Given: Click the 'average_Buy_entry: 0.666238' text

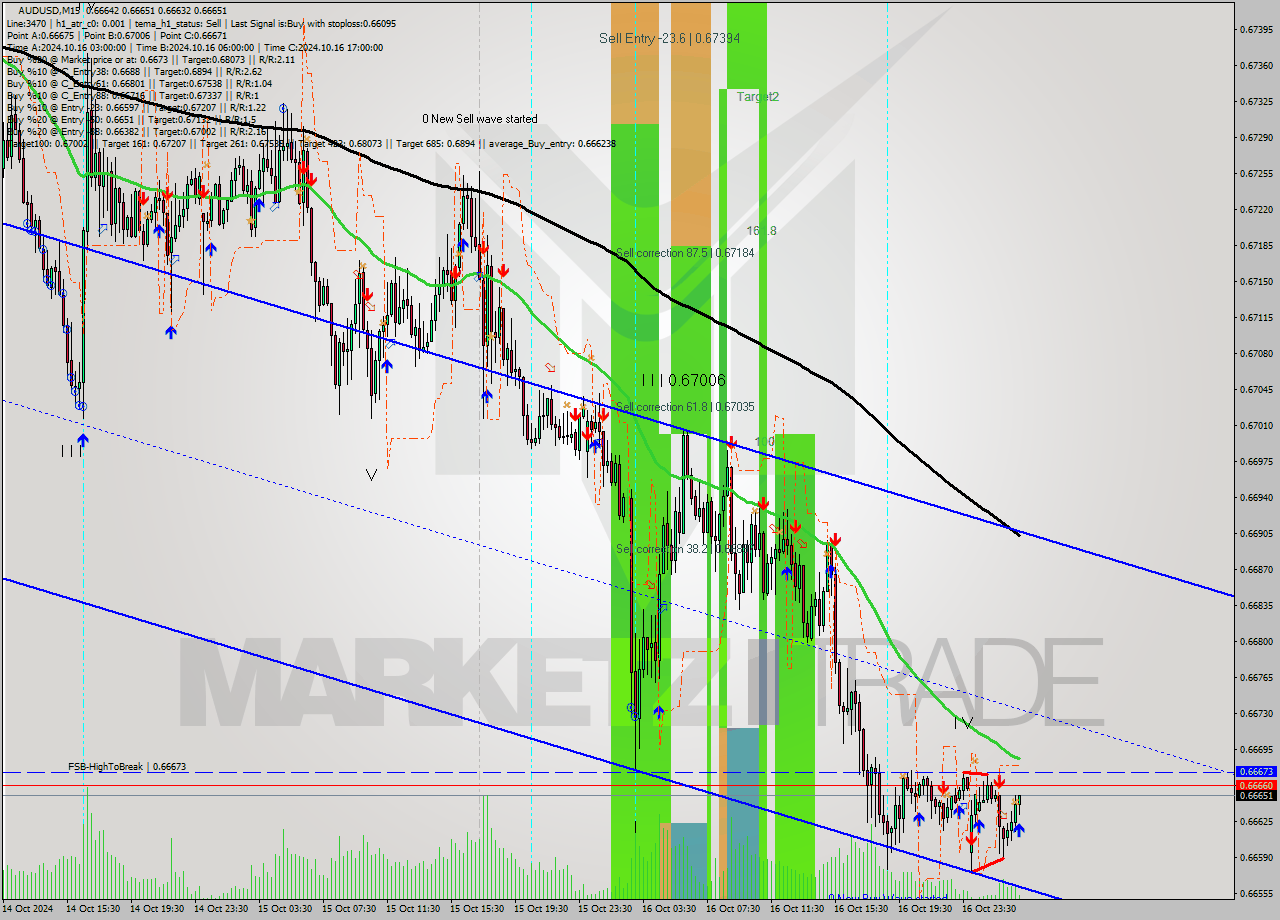Looking at the screenshot, I should click(x=552, y=143).
